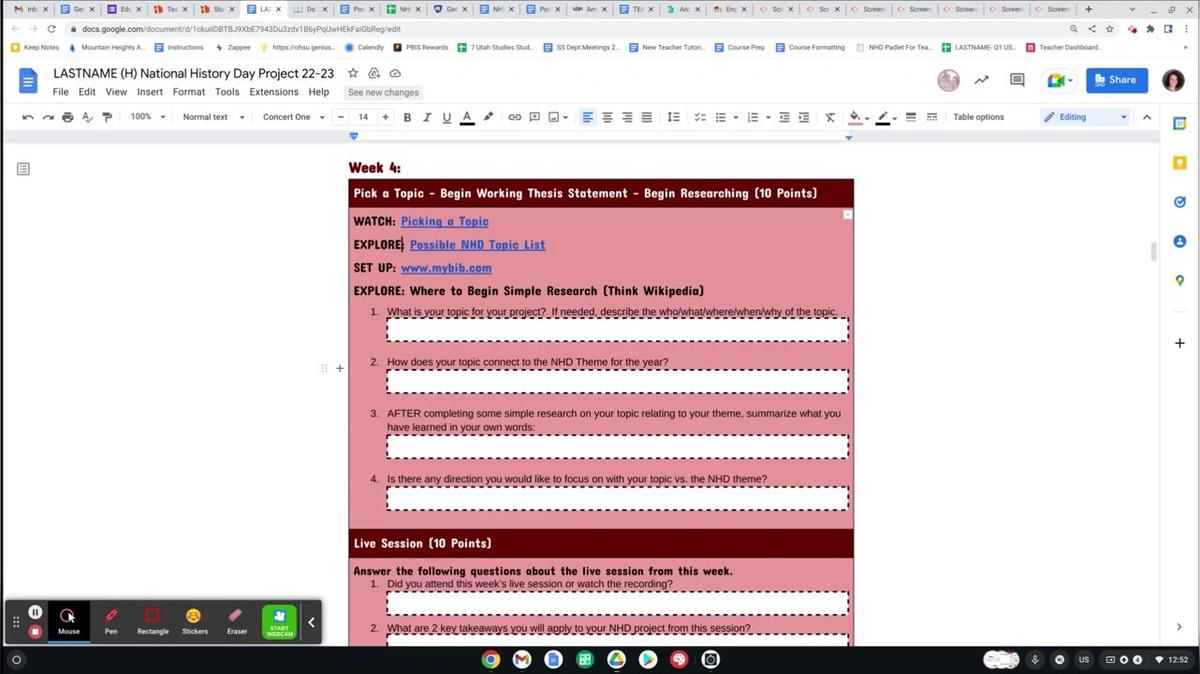Toggle italic formatting
Image resolution: width=1200 pixels, height=674 pixels.
[x=427, y=117]
